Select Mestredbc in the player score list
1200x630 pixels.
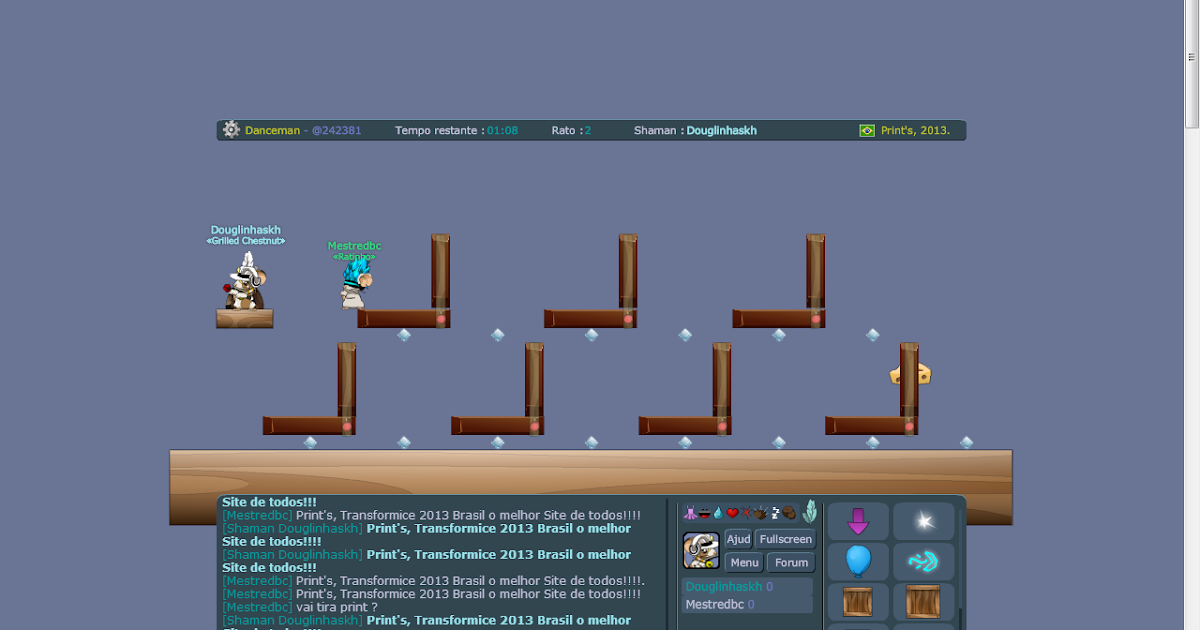coord(747,605)
